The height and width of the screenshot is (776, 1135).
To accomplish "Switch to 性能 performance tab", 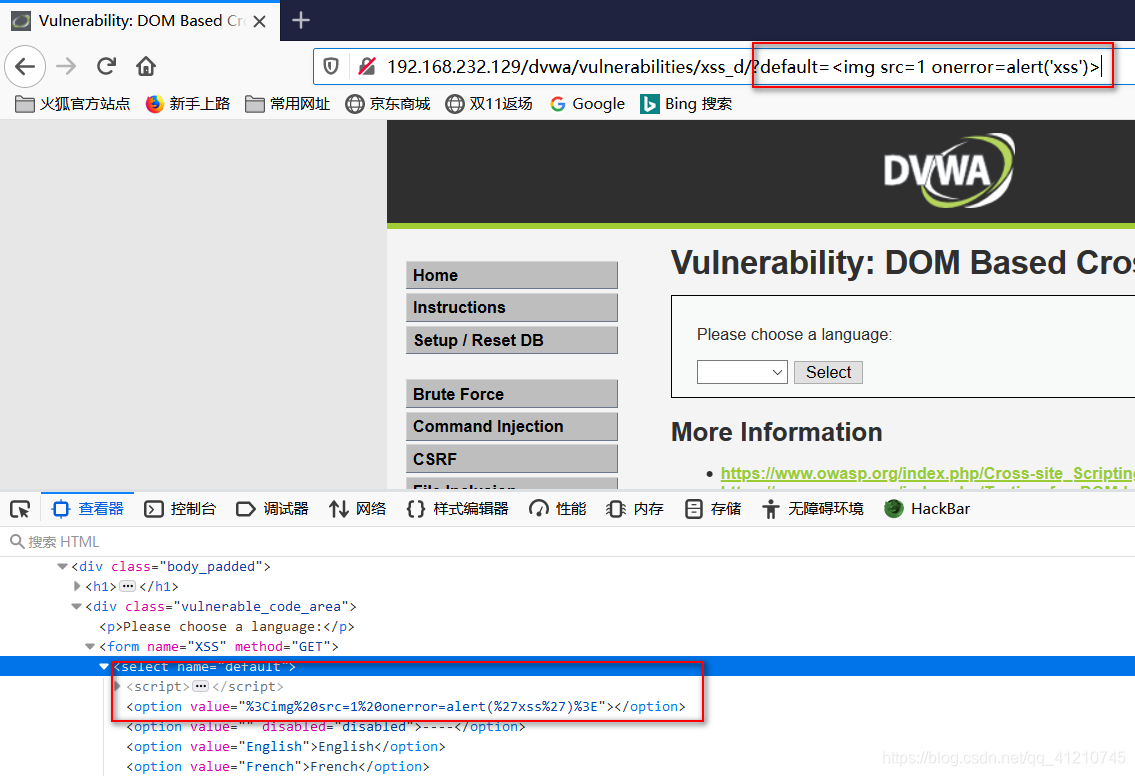I will [x=557, y=509].
